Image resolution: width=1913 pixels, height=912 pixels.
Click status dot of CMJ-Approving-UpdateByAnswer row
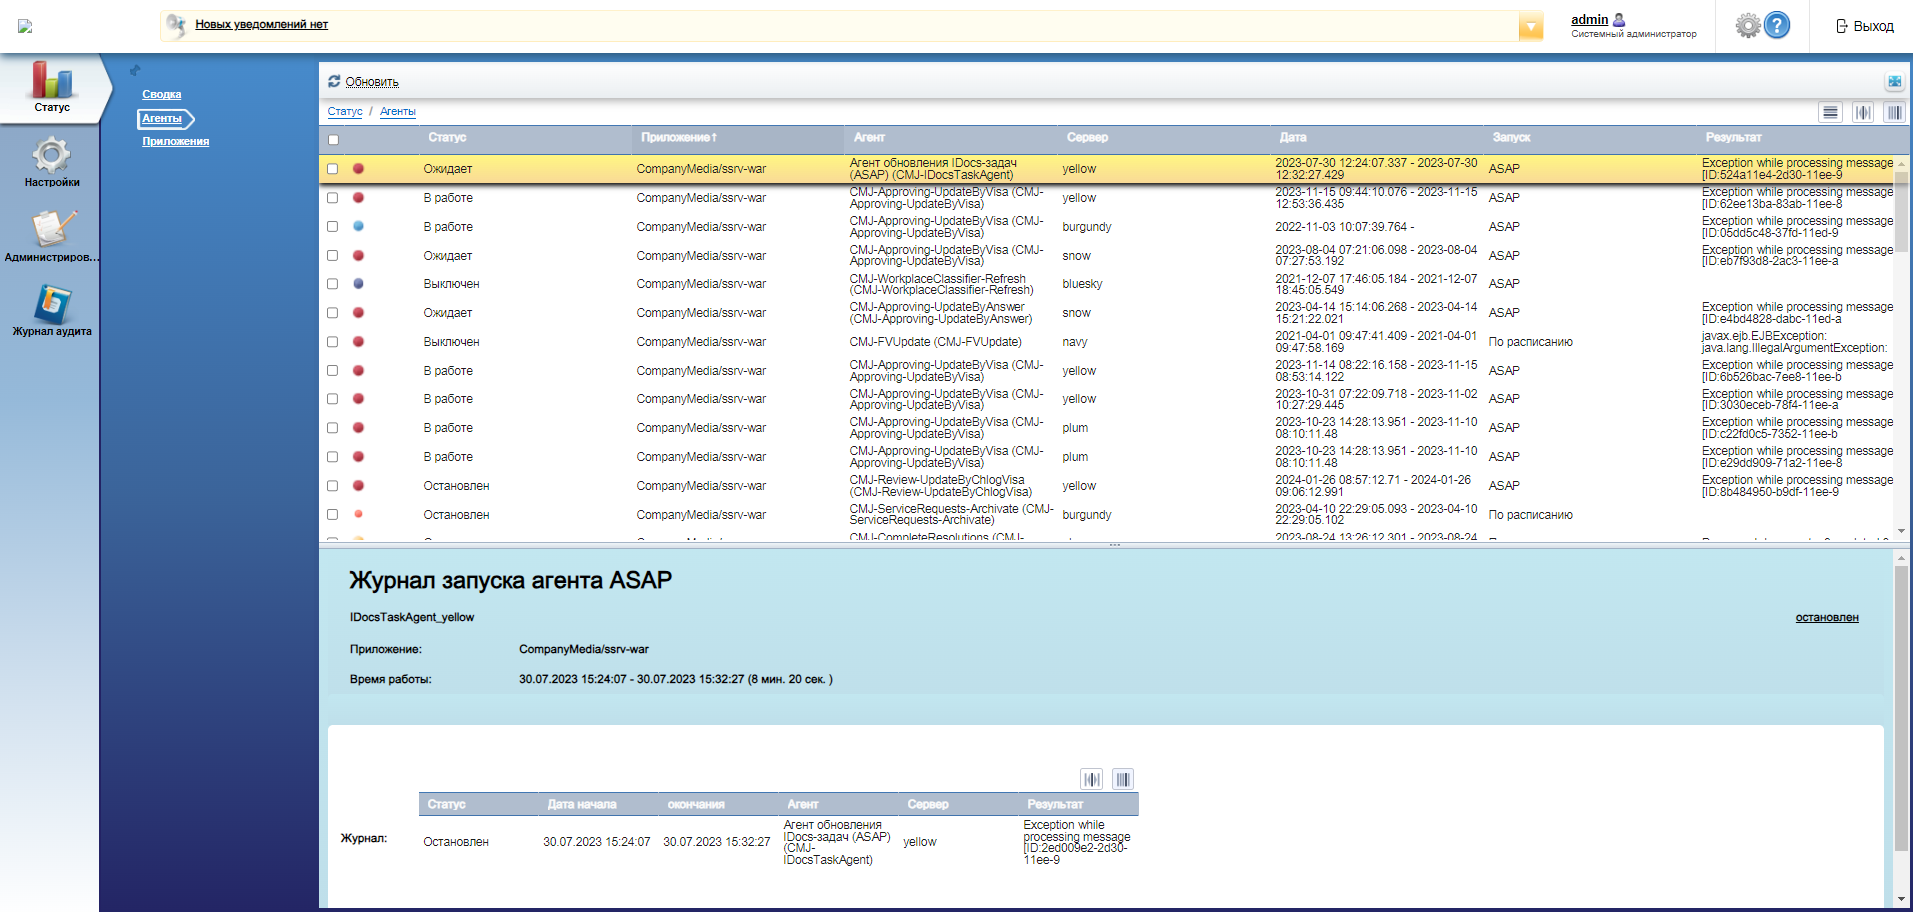pyautogui.click(x=358, y=313)
